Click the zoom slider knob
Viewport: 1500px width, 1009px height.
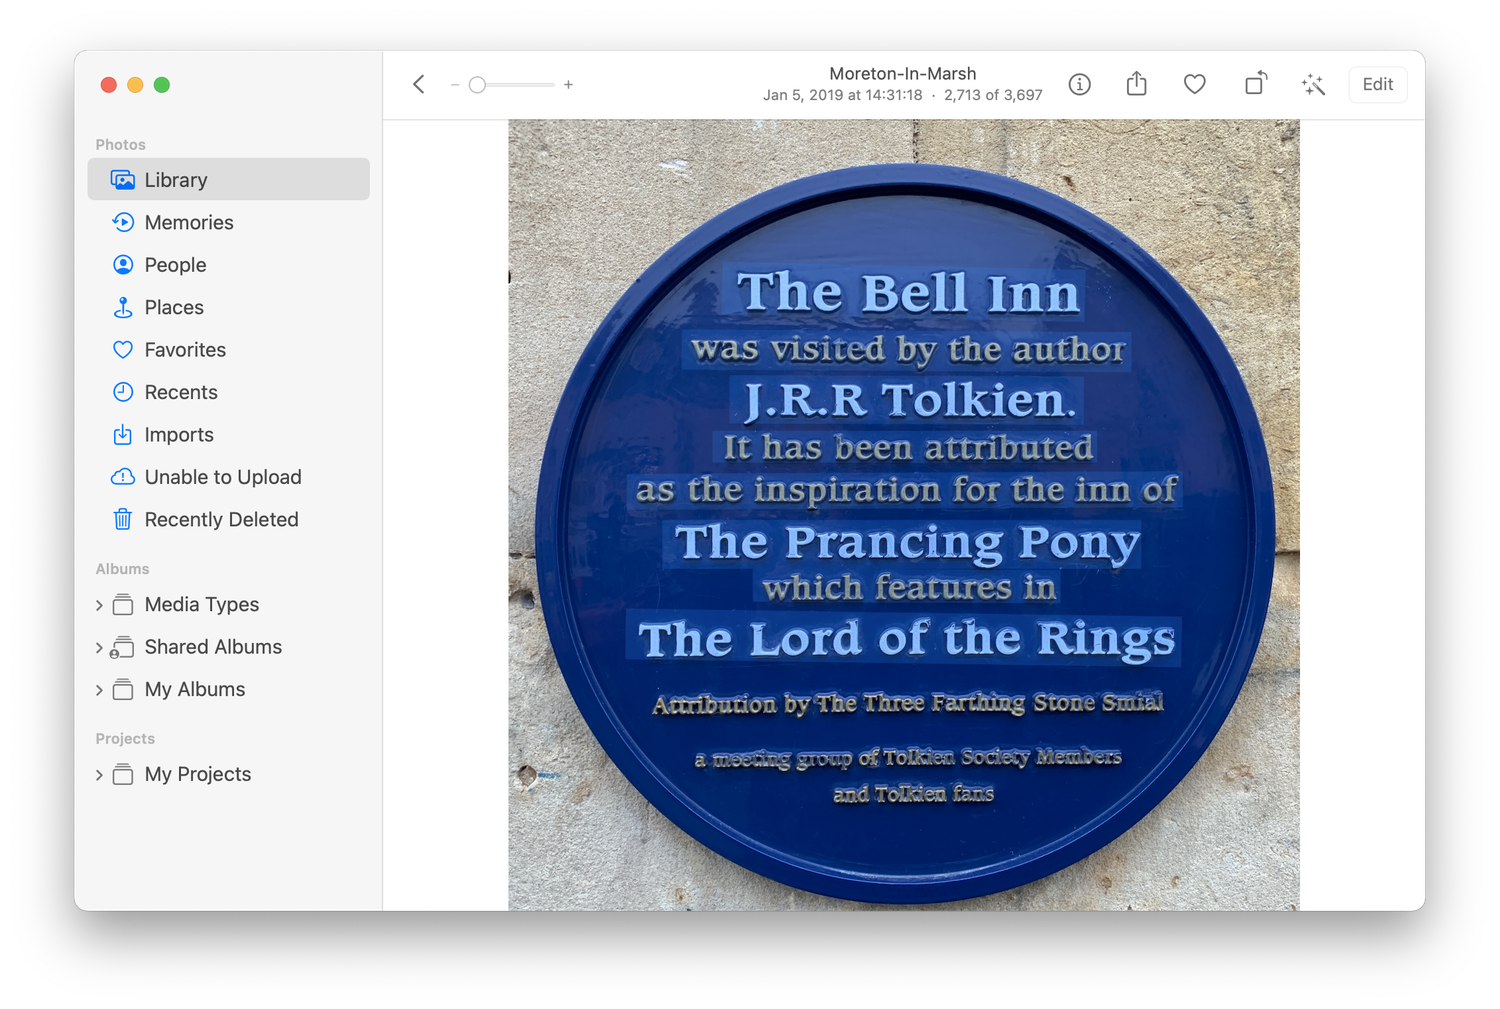point(478,85)
